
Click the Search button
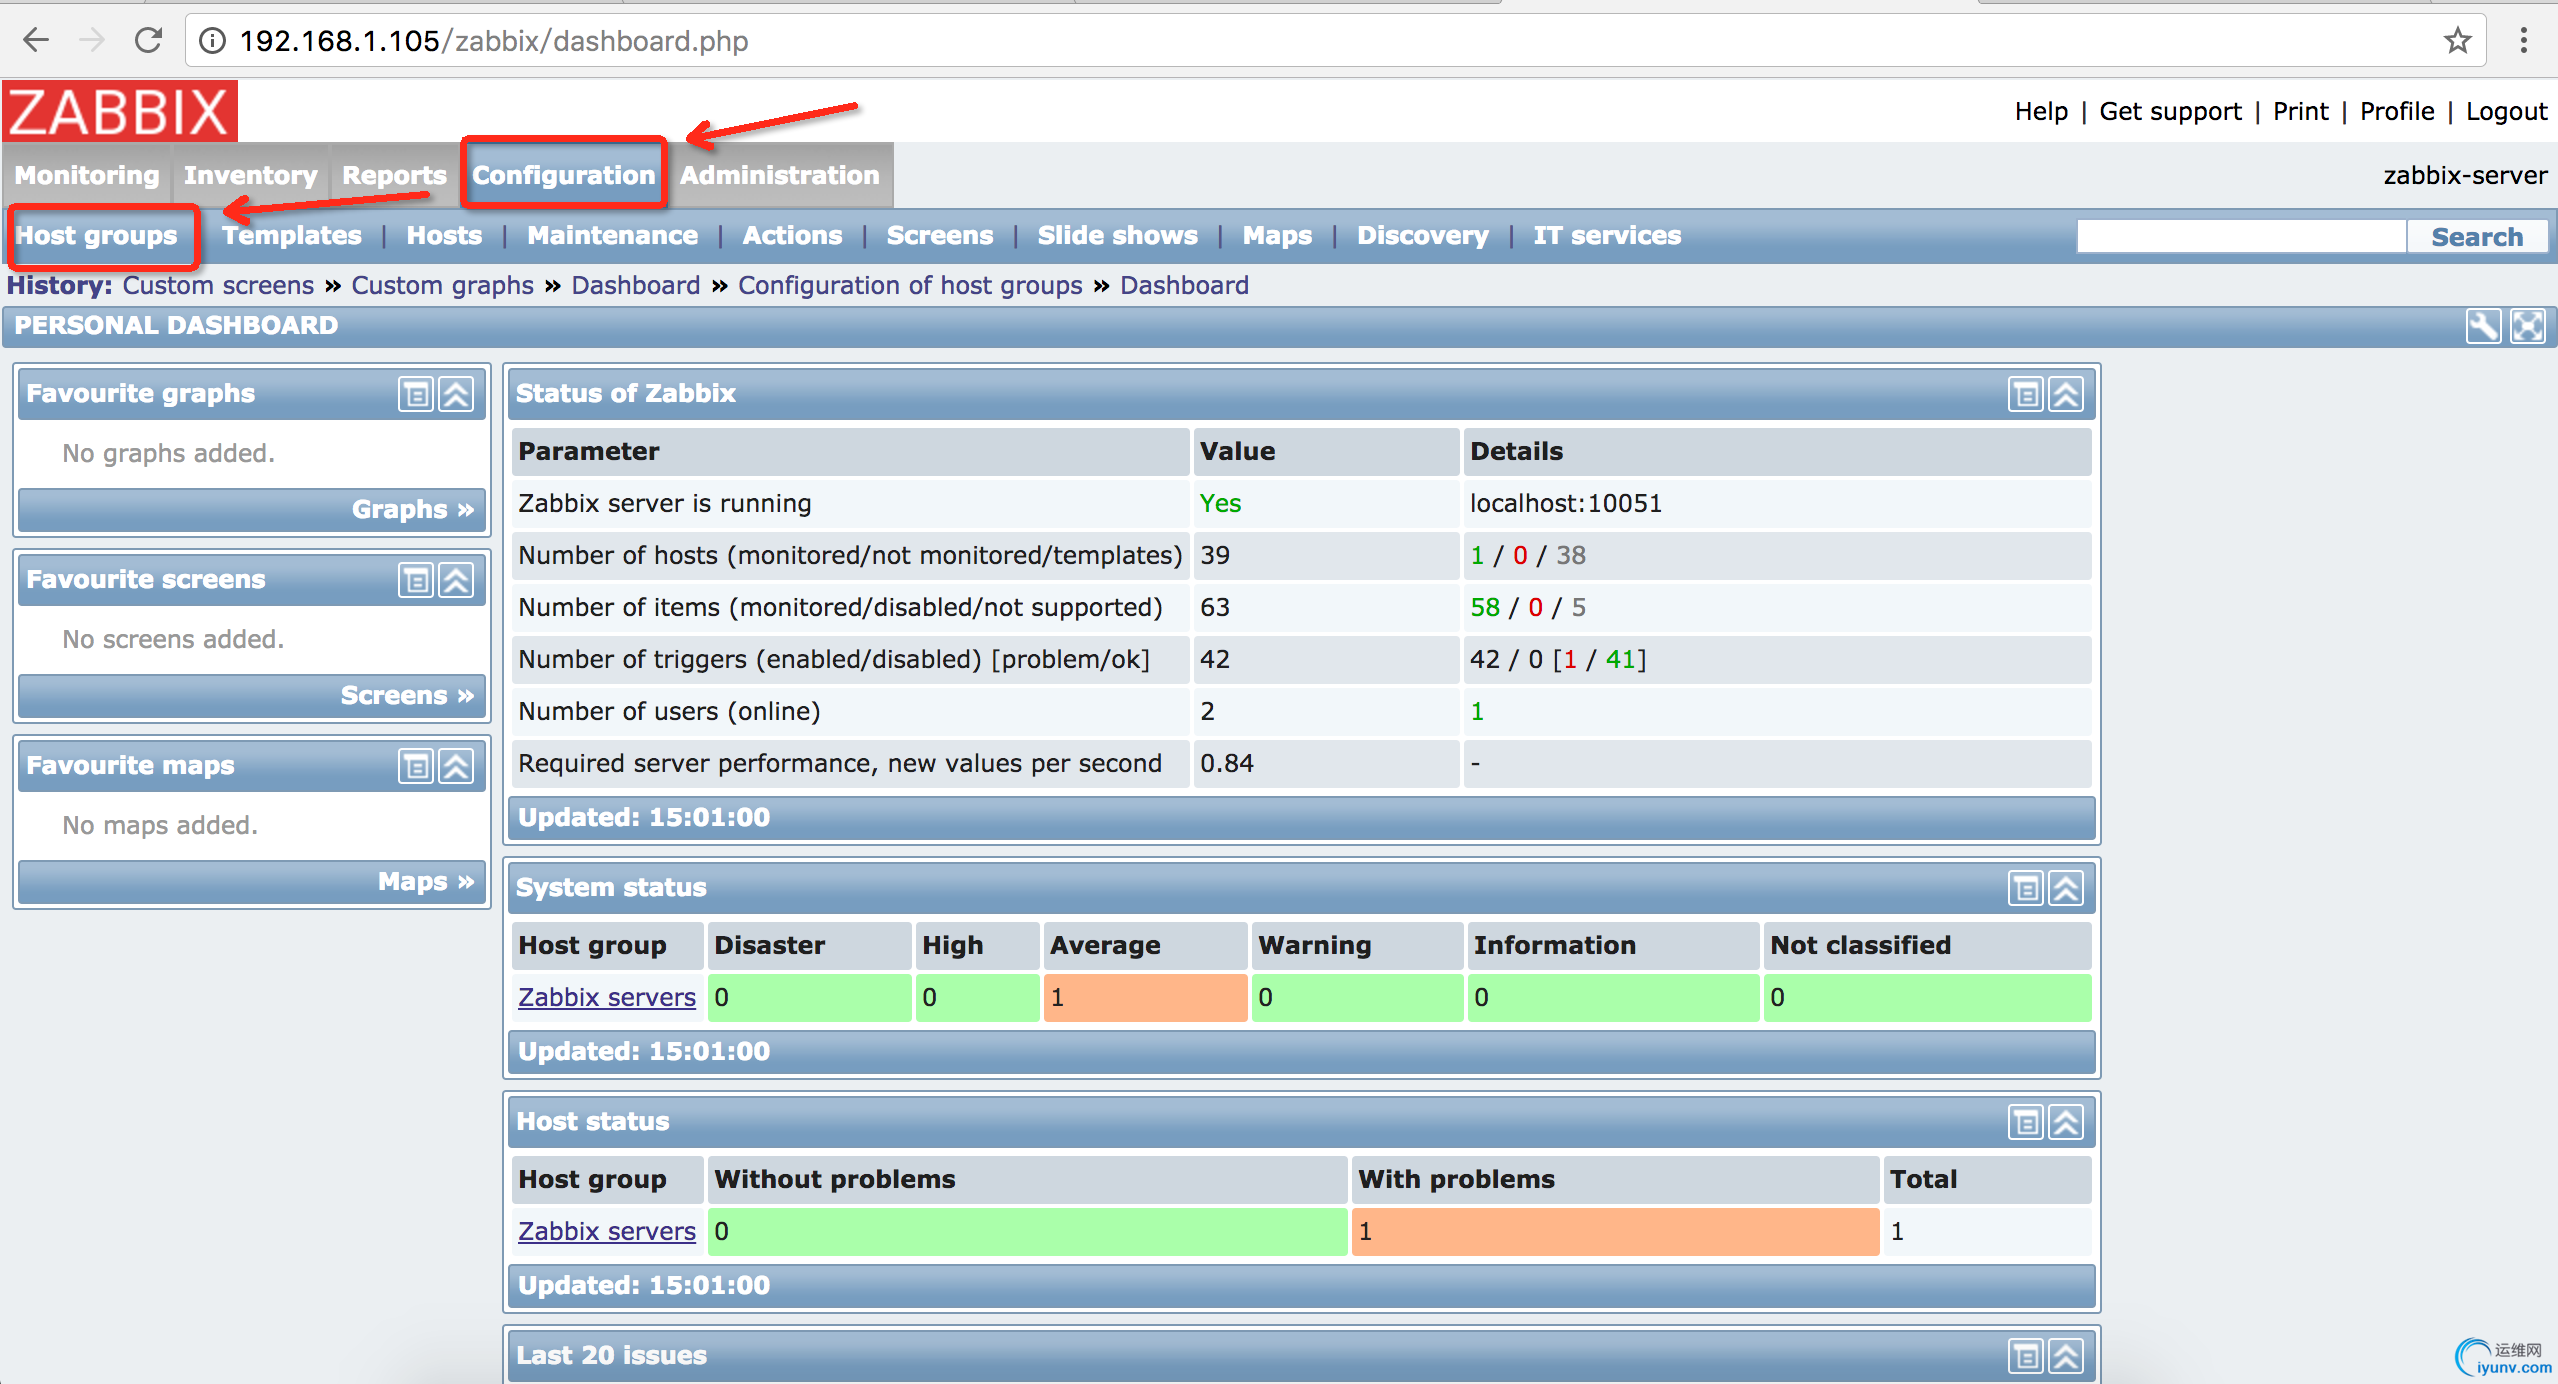2476,237
